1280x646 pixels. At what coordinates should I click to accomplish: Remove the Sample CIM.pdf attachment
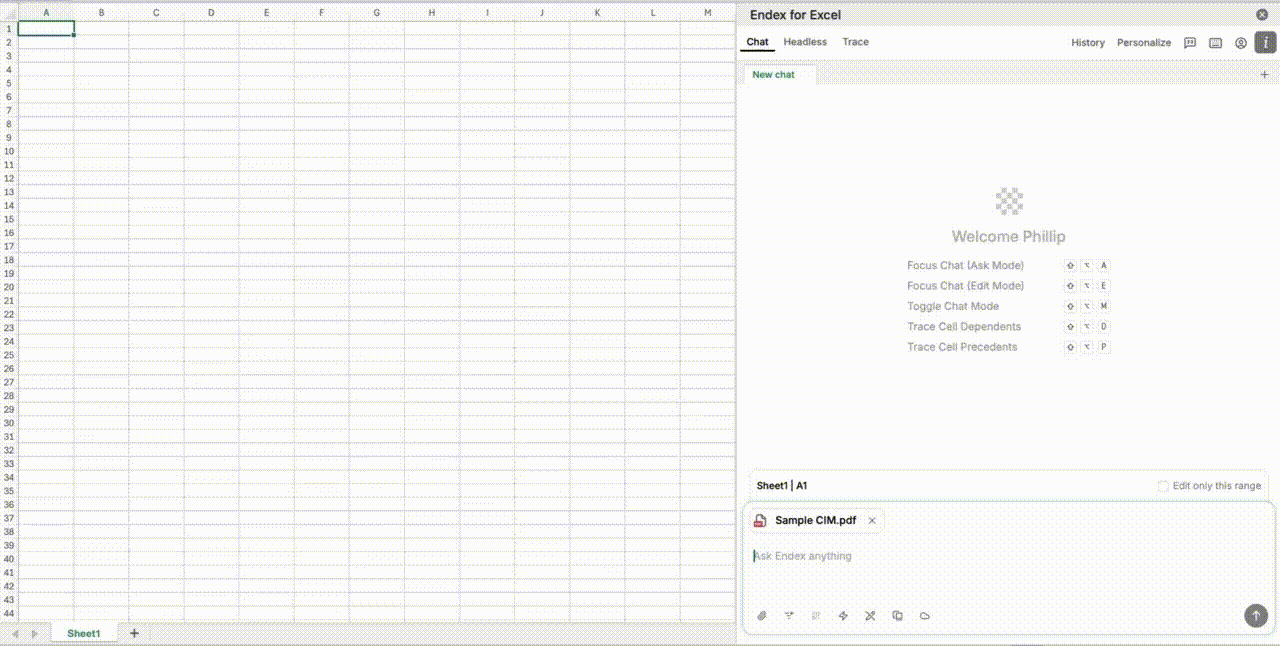872,521
